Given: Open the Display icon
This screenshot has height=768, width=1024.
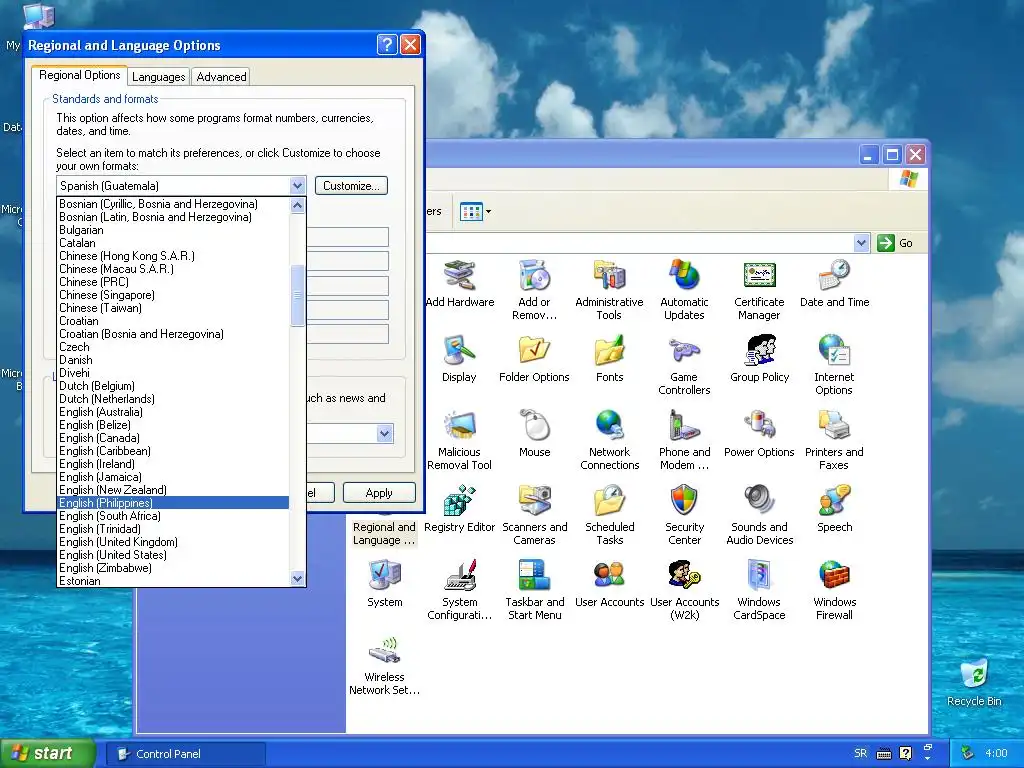Looking at the screenshot, I should [459, 359].
